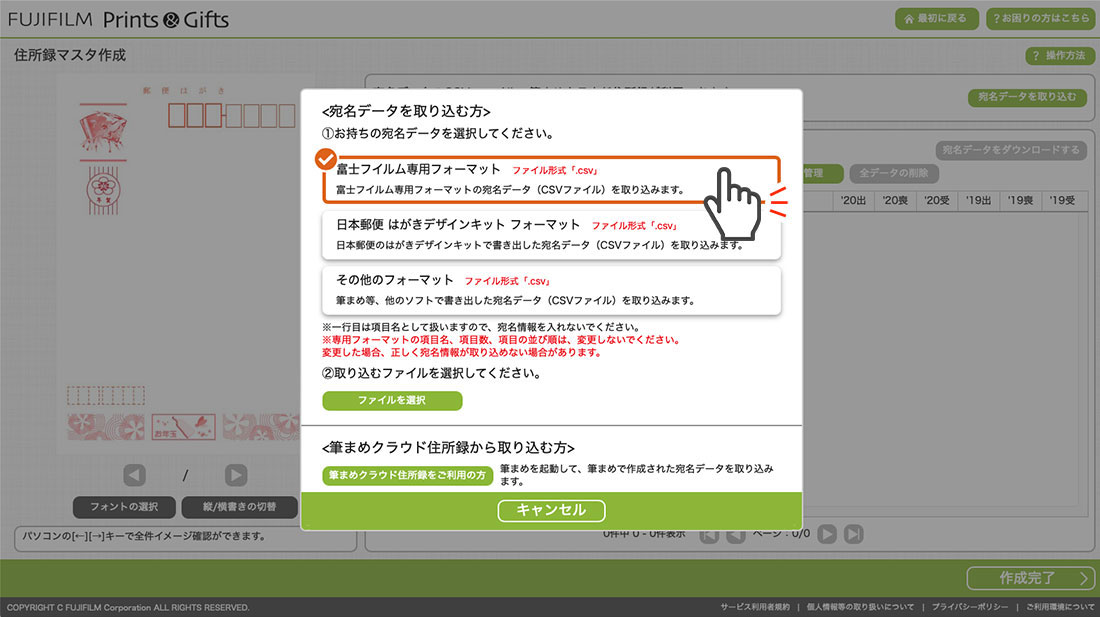1100x617 pixels.
Task: Choose the 日本郵便 はがきデザインキット format
Action: coord(550,234)
